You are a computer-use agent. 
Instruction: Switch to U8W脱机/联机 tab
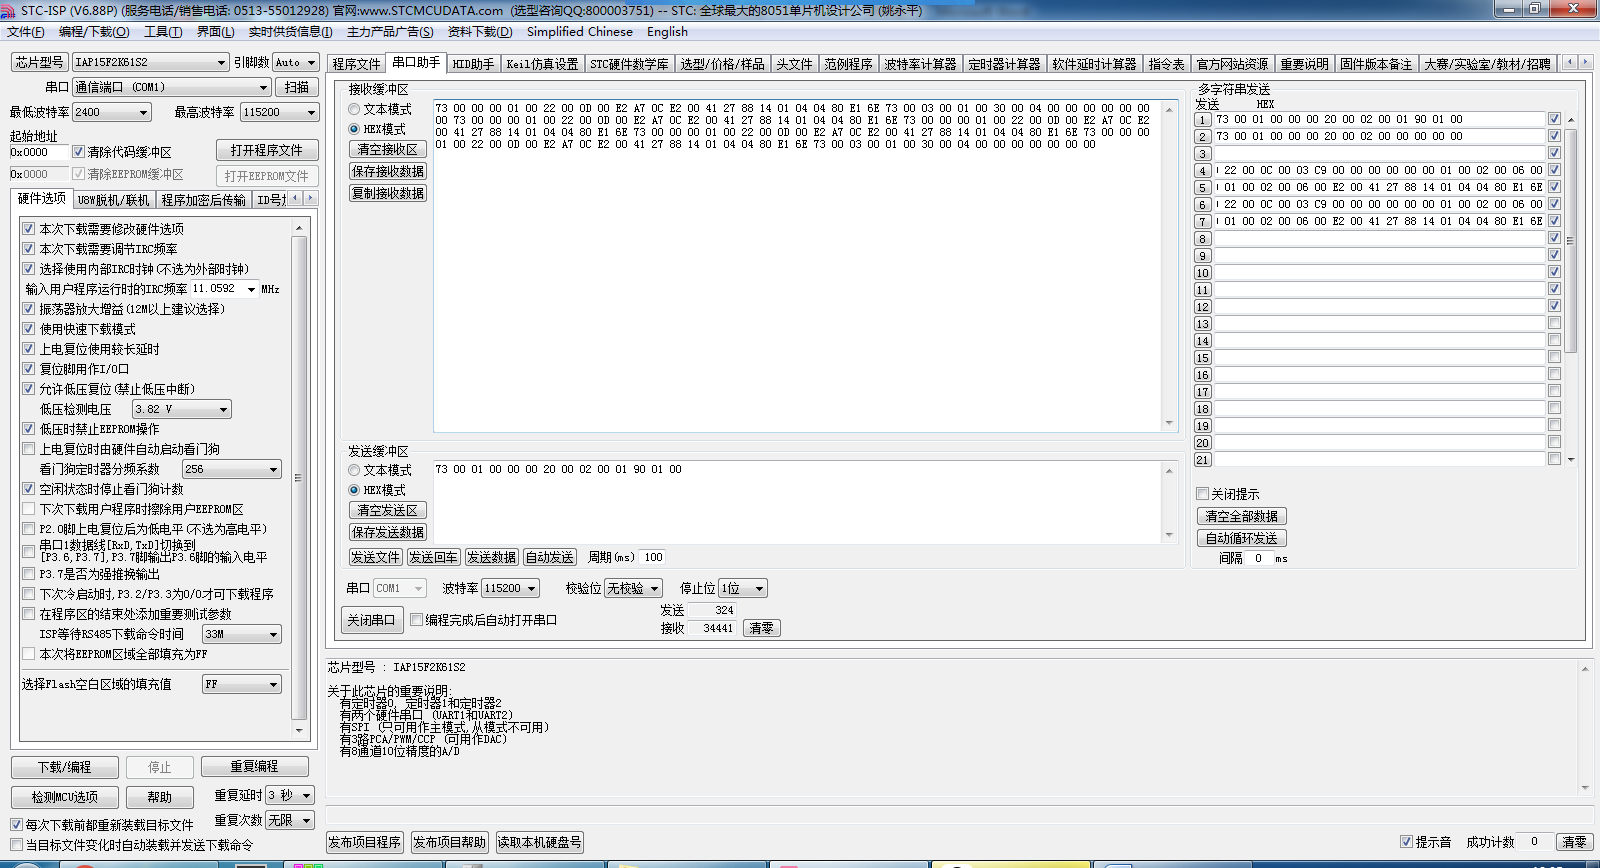click(113, 200)
